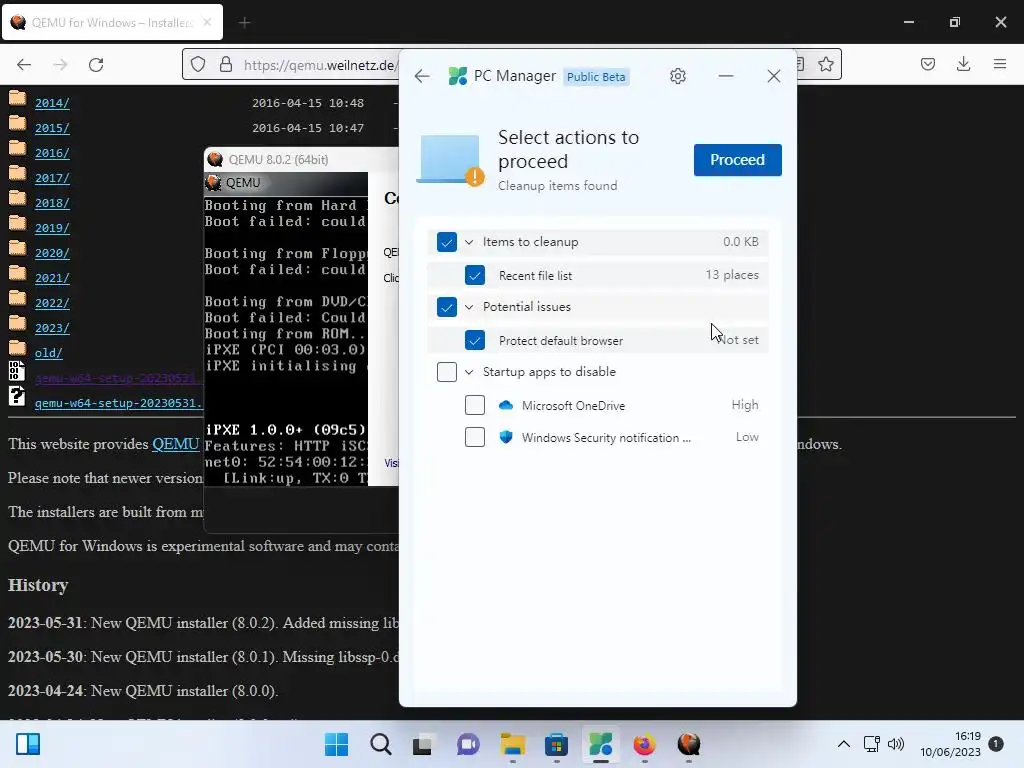Open the Windows Start menu
The height and width of the screenshot is (768, 1024).
point(336,744)
